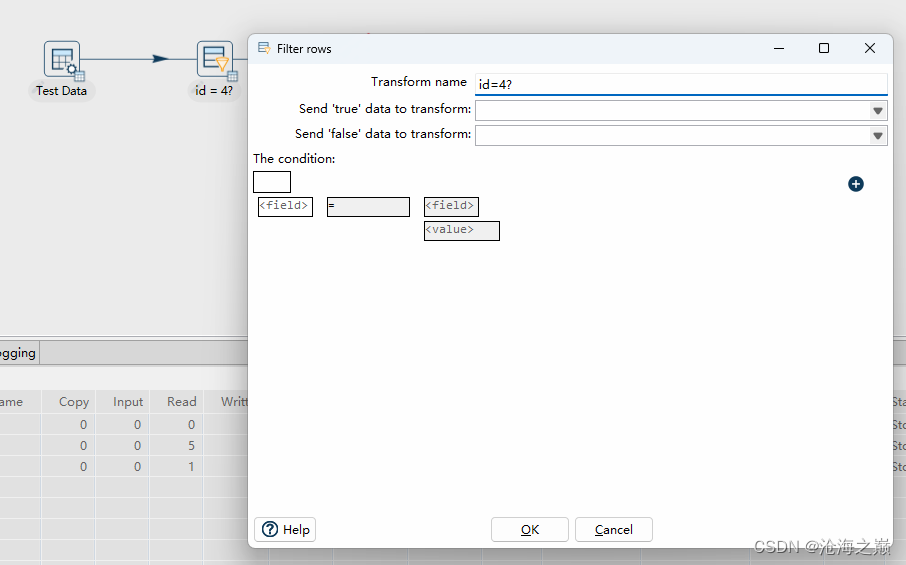This screenshot has height=565, width=906.
Task: Click the <value> condition box
Action: pos(461,230)
